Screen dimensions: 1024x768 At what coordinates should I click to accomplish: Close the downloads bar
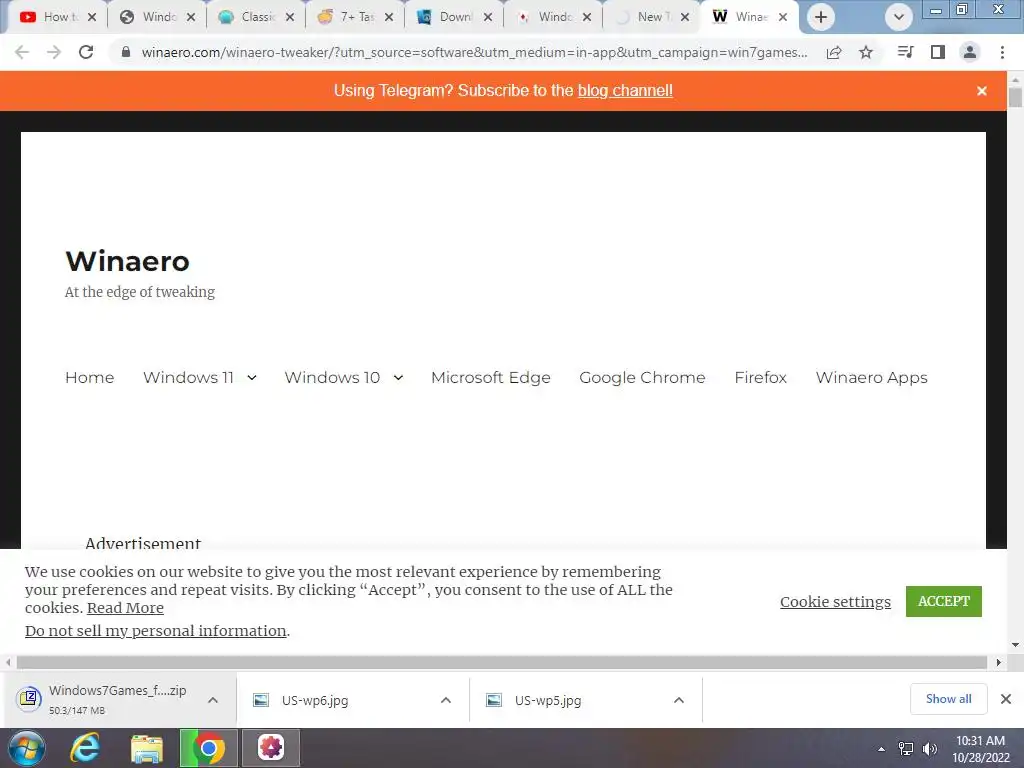[x=1006, y=699]
